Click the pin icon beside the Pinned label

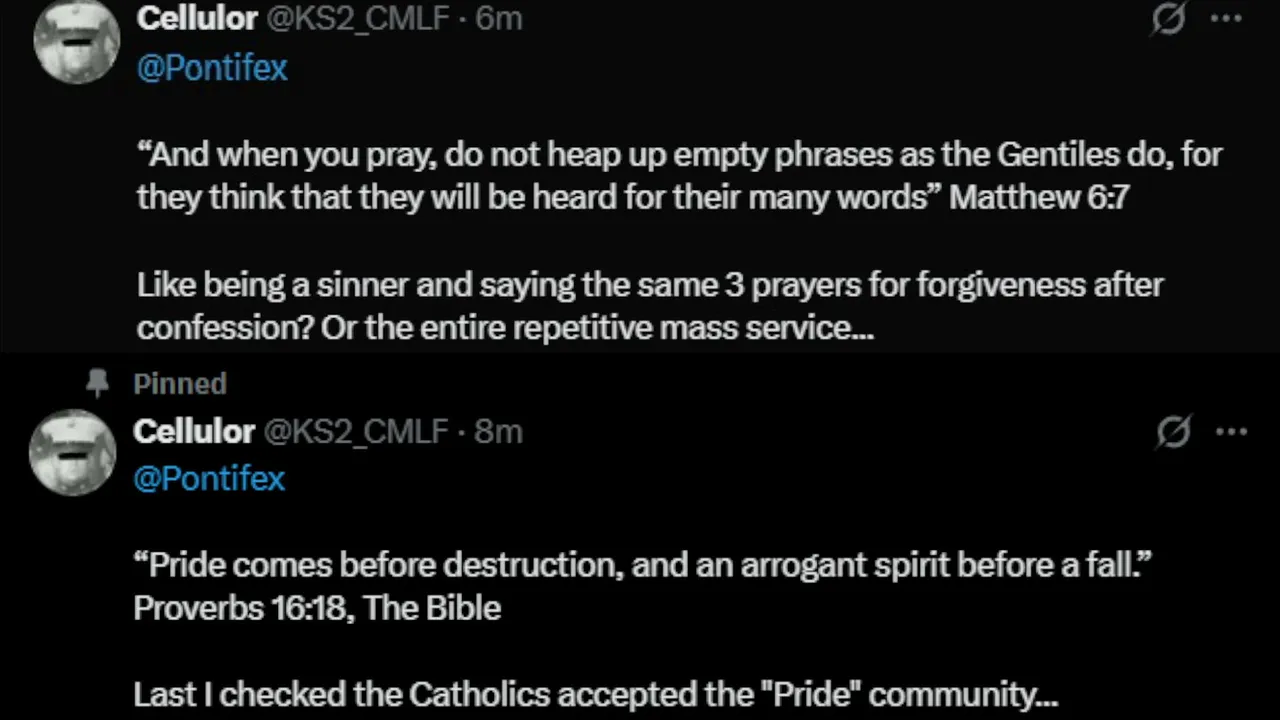pyautogui.click(x=97, y=383)
